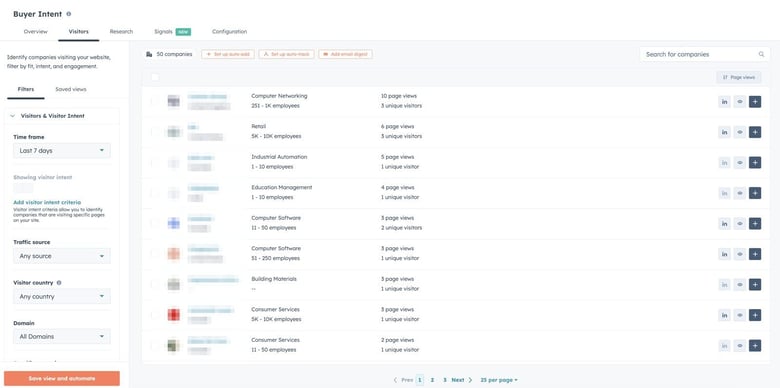
Task: Open the Domain All Domains dropdown
Action: tap(62, 337)
